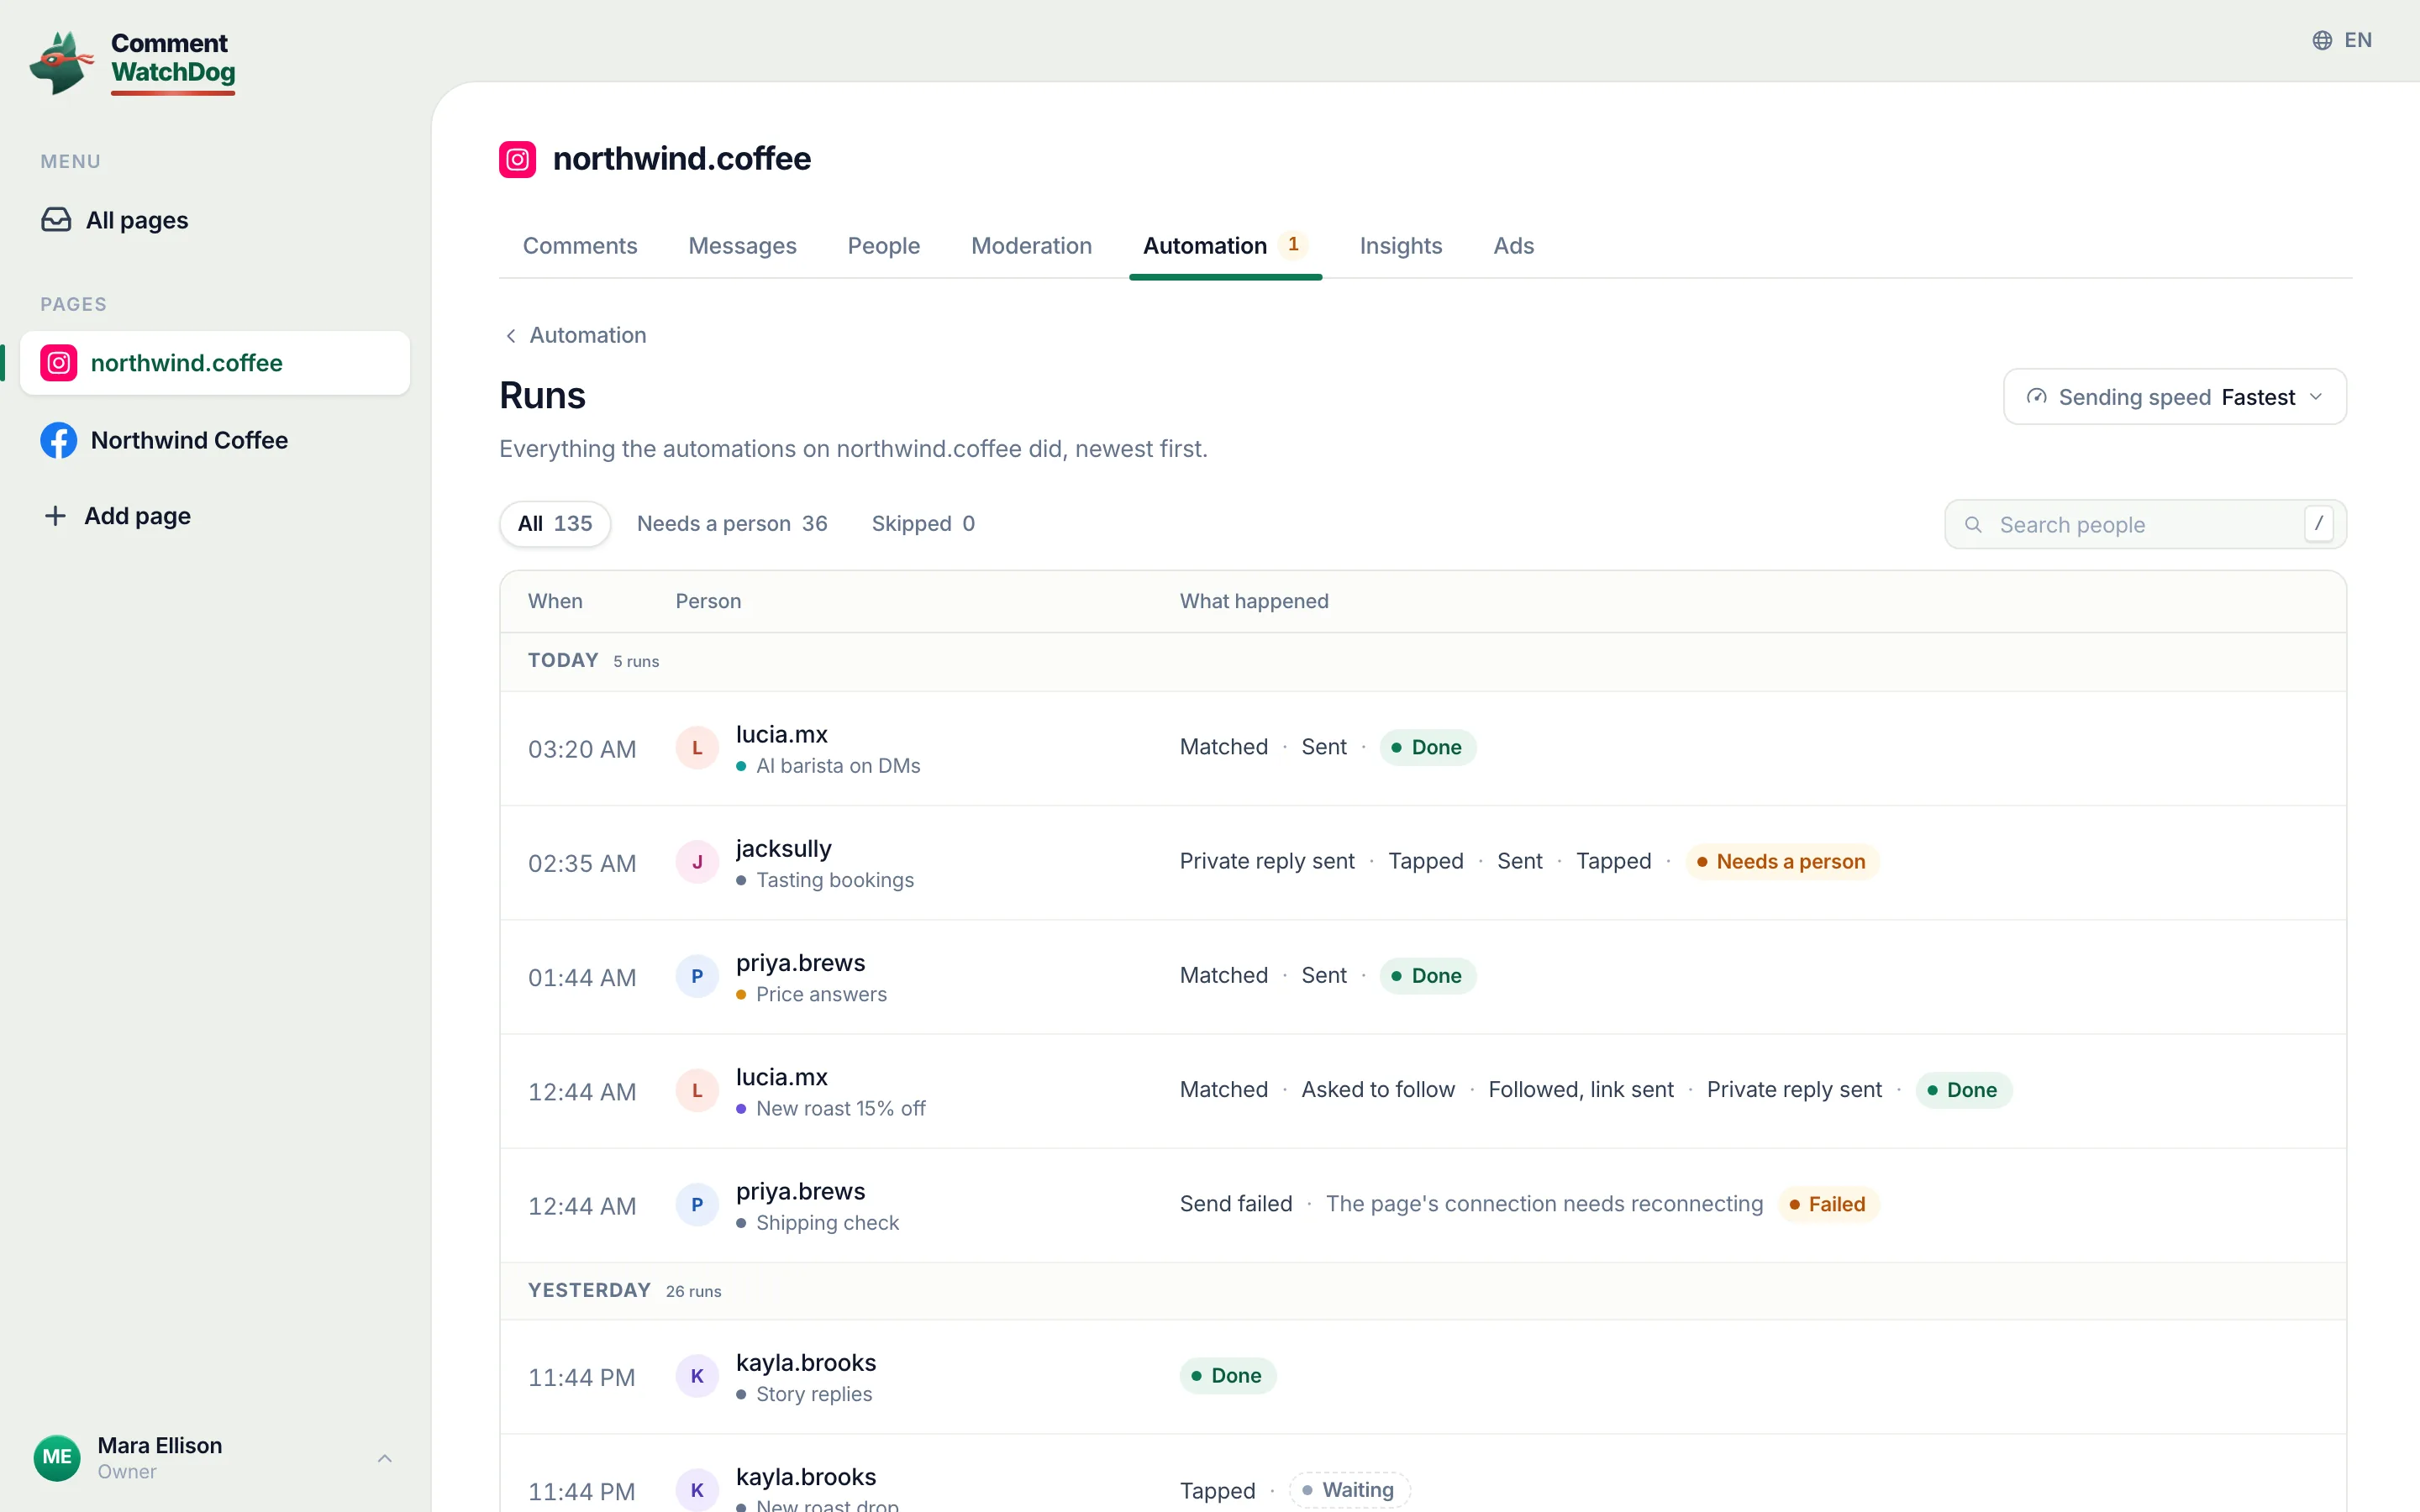Click Followed, link sent step
Image resolution: width=2420 pixels, height=1512 pixels.
[1581, 1090]
